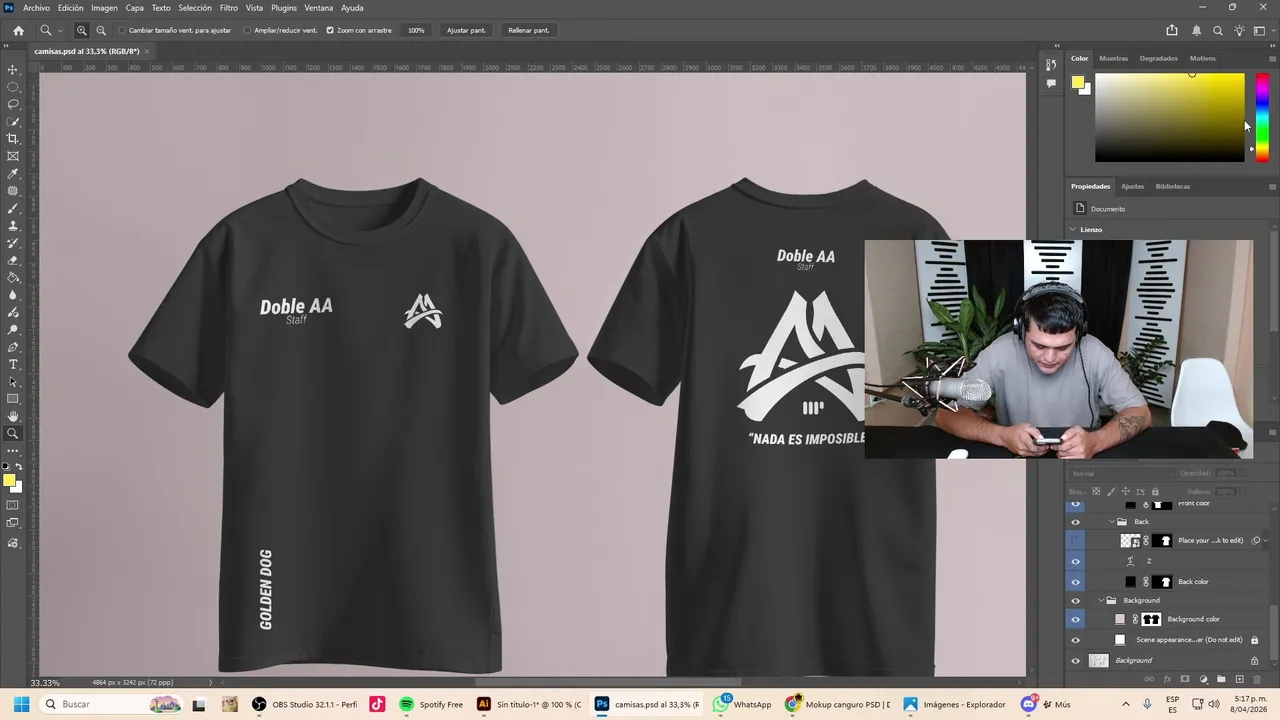
Task: Delete layer with the trash icon
Action: click(1258, 679)
